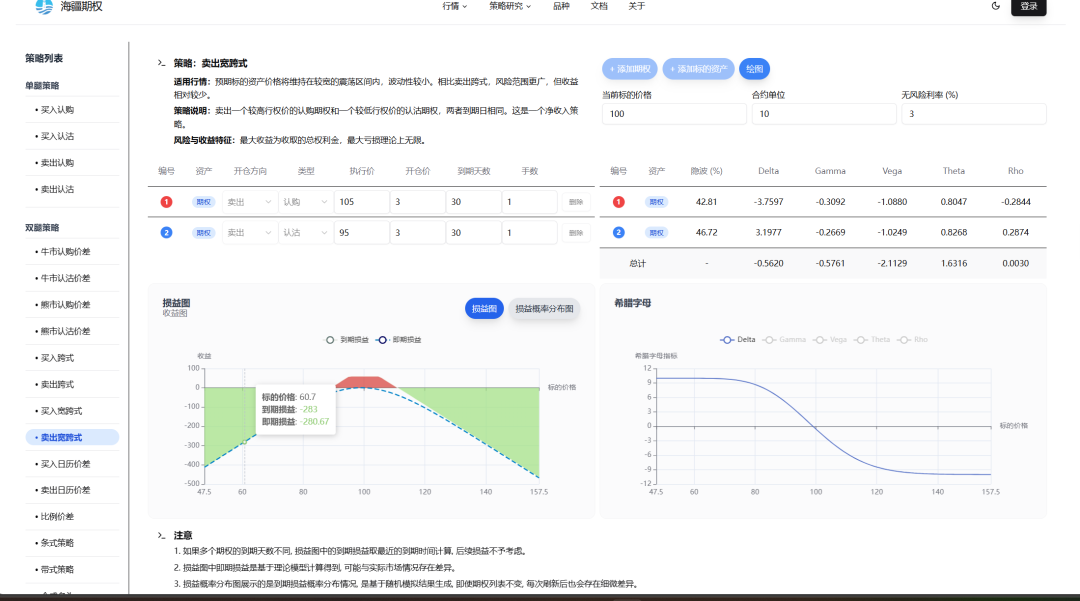Click the 即期损益 legend marker

(x=382, y=340)
